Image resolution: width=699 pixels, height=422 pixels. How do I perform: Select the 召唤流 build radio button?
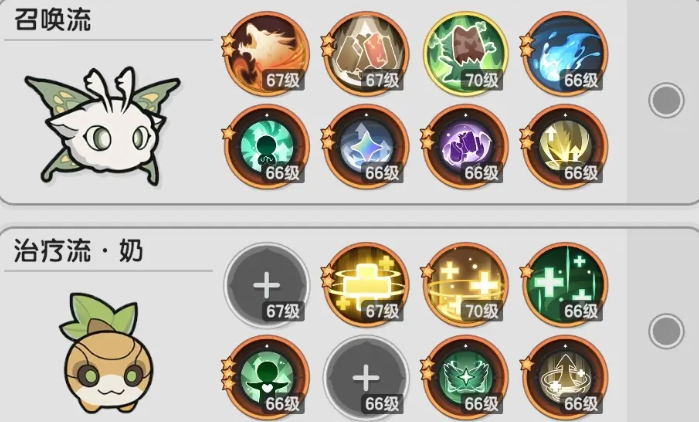[x=666, y=100]
